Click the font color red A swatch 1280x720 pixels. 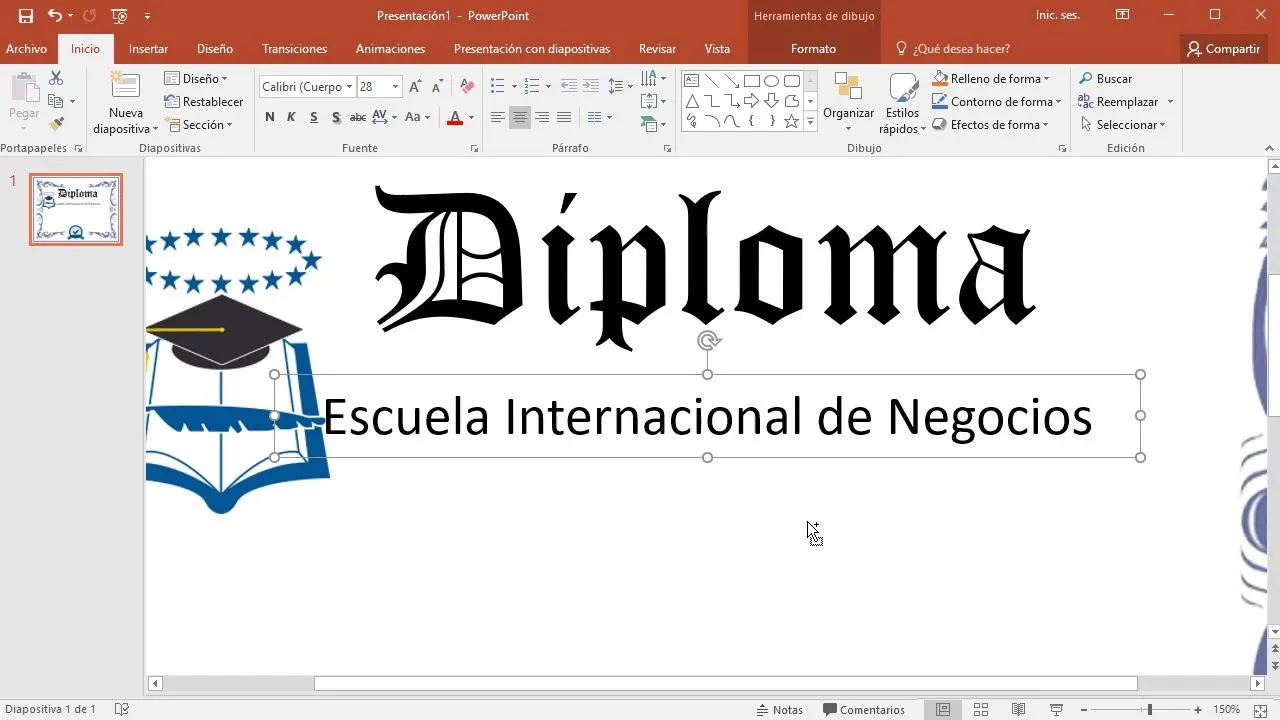[x=455, y=117]
